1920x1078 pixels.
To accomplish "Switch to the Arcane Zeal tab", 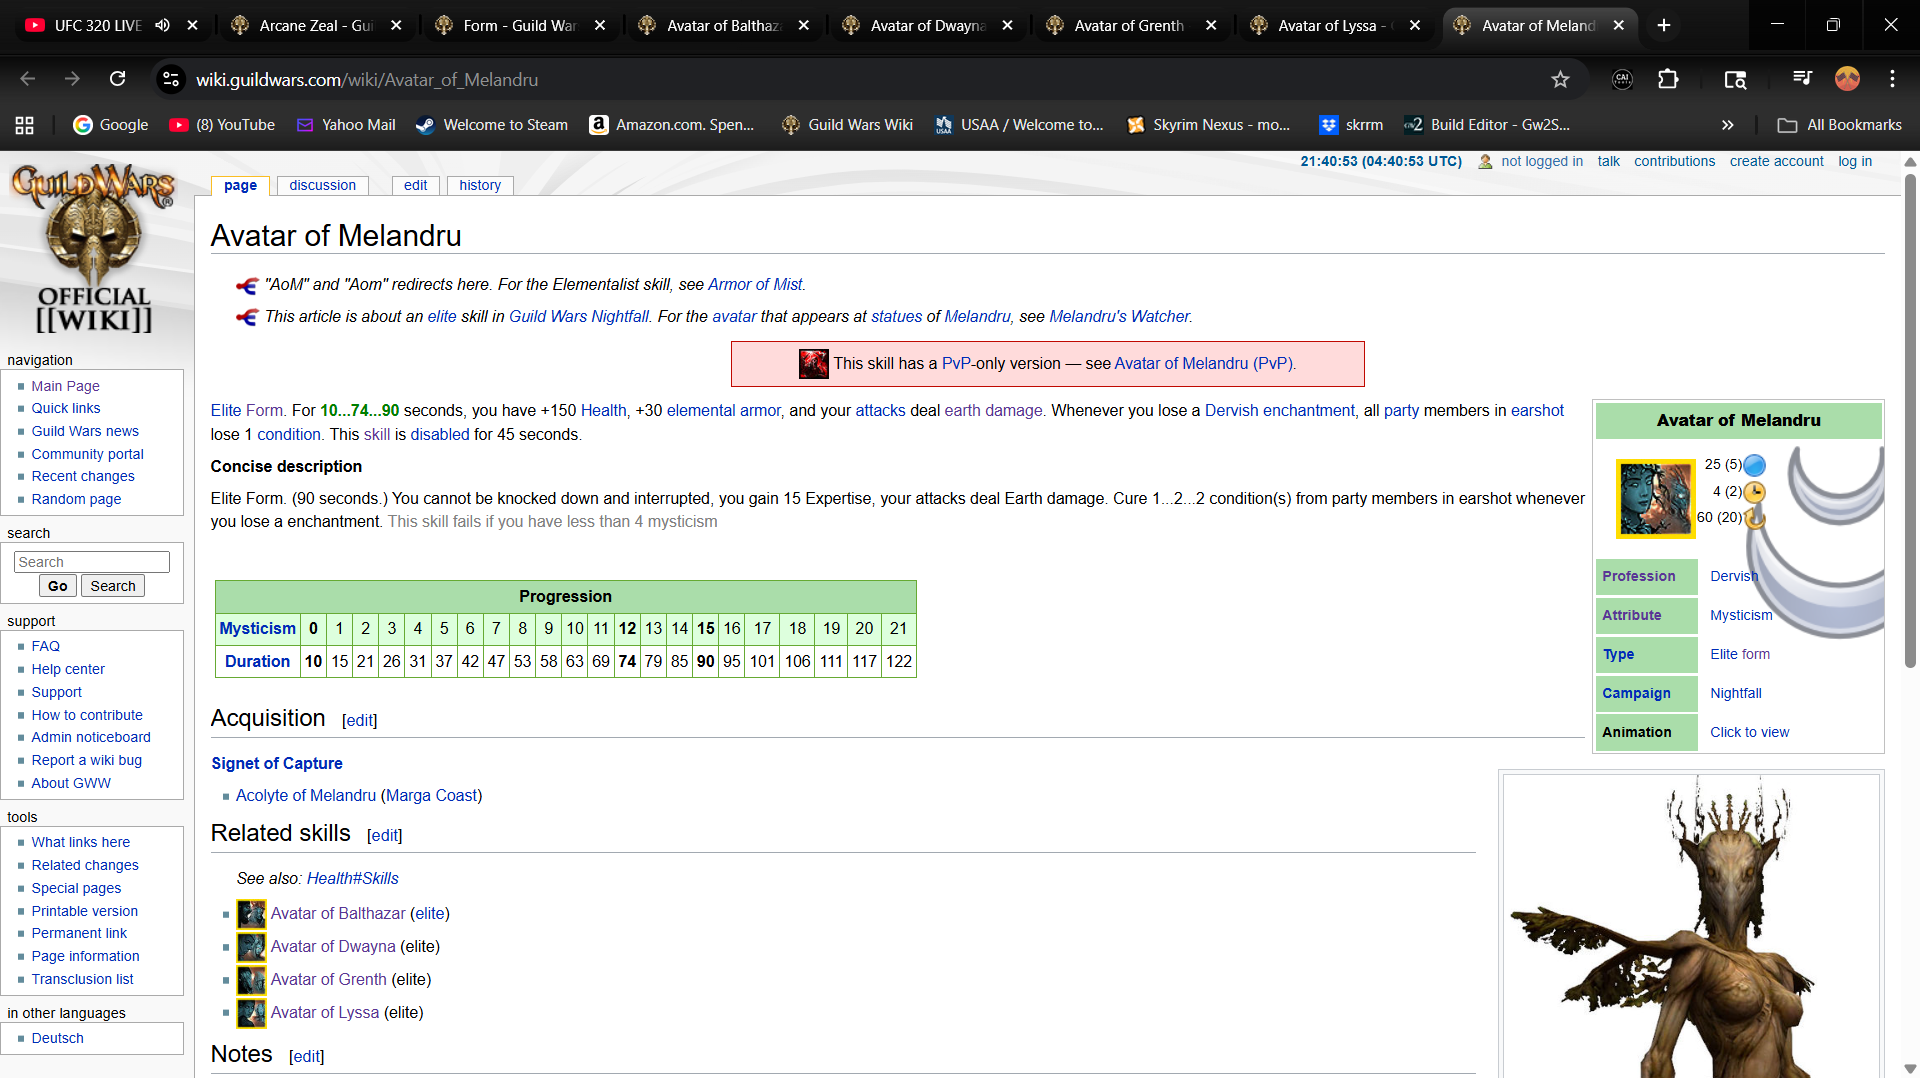I will pos(316,25).
